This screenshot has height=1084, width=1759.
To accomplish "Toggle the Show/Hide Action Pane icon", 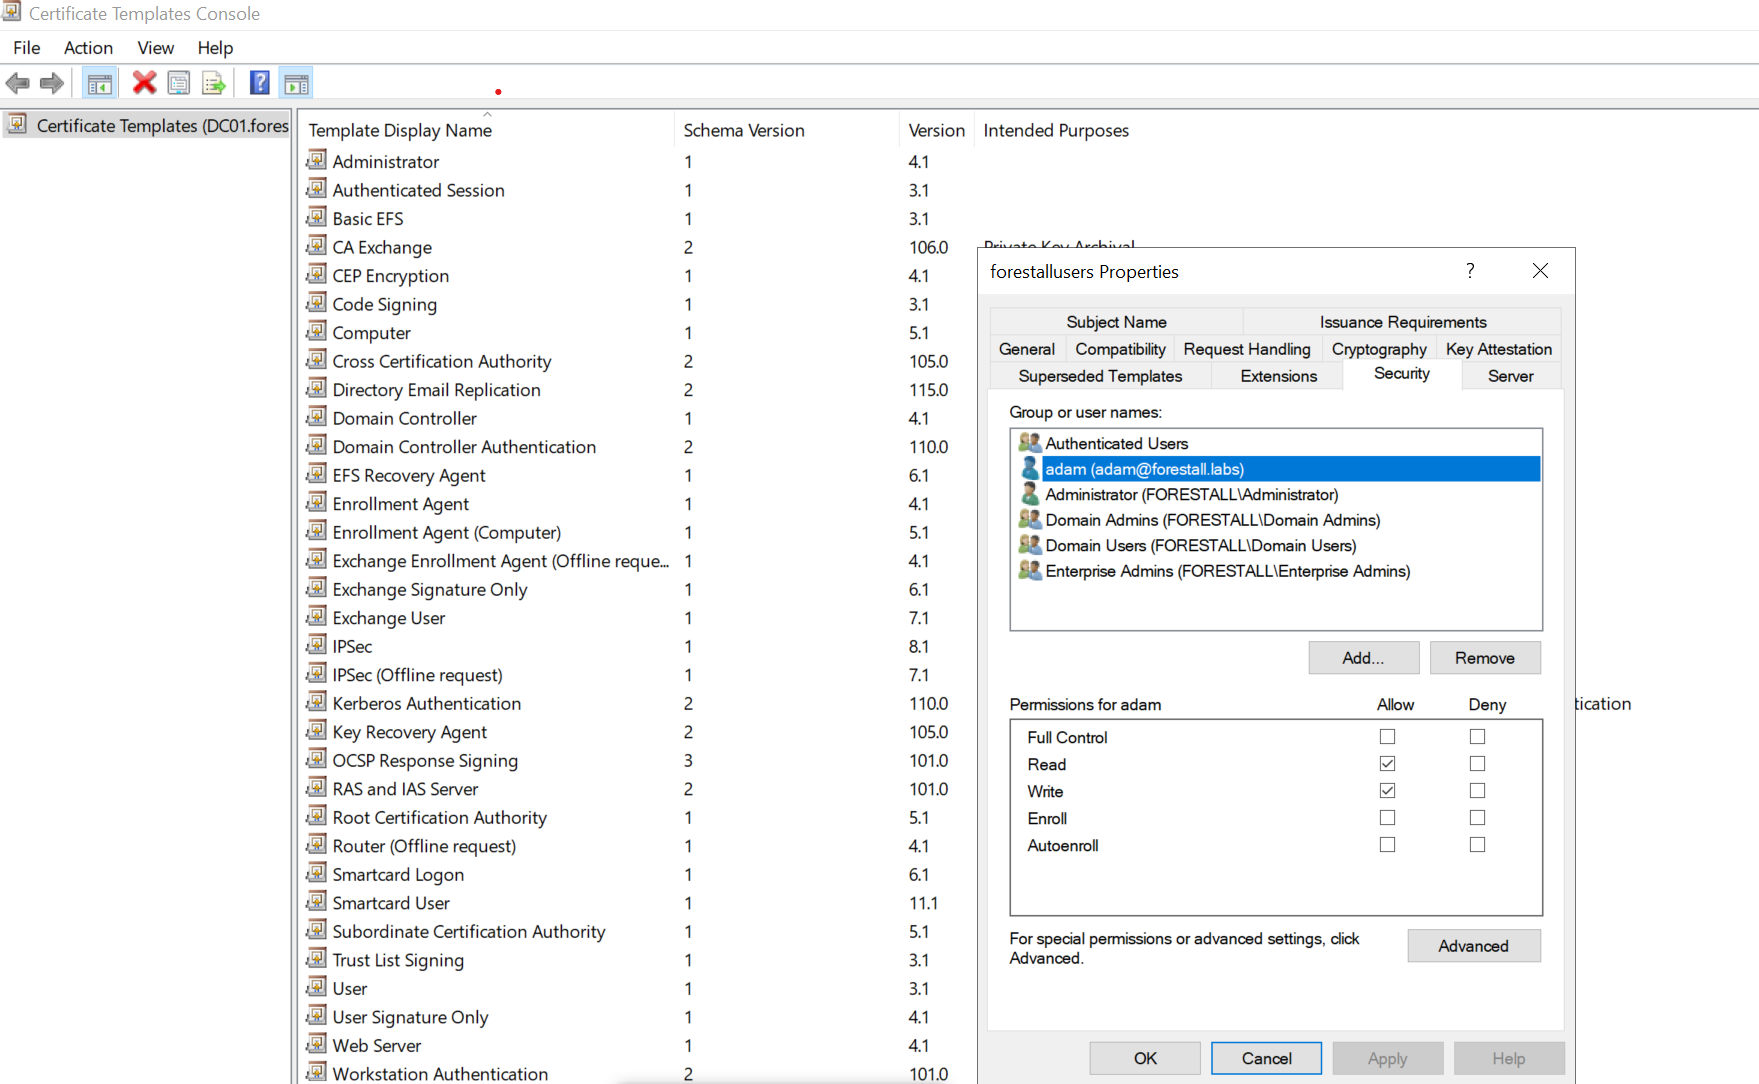I will pos(296,83).
